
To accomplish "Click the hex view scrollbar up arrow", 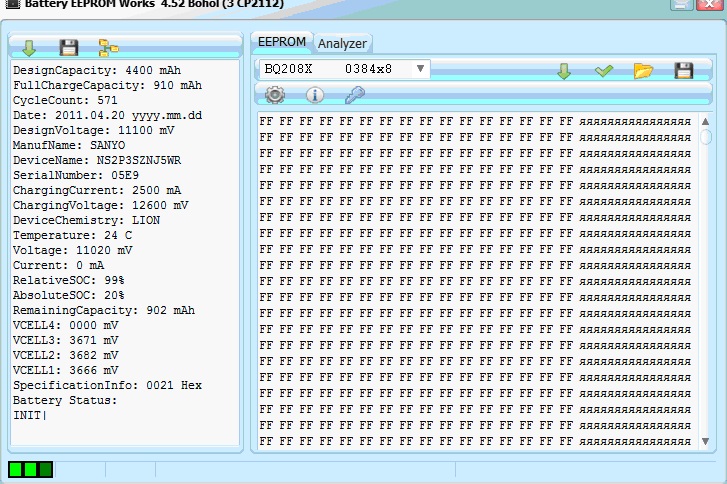I will click(706, 122).
